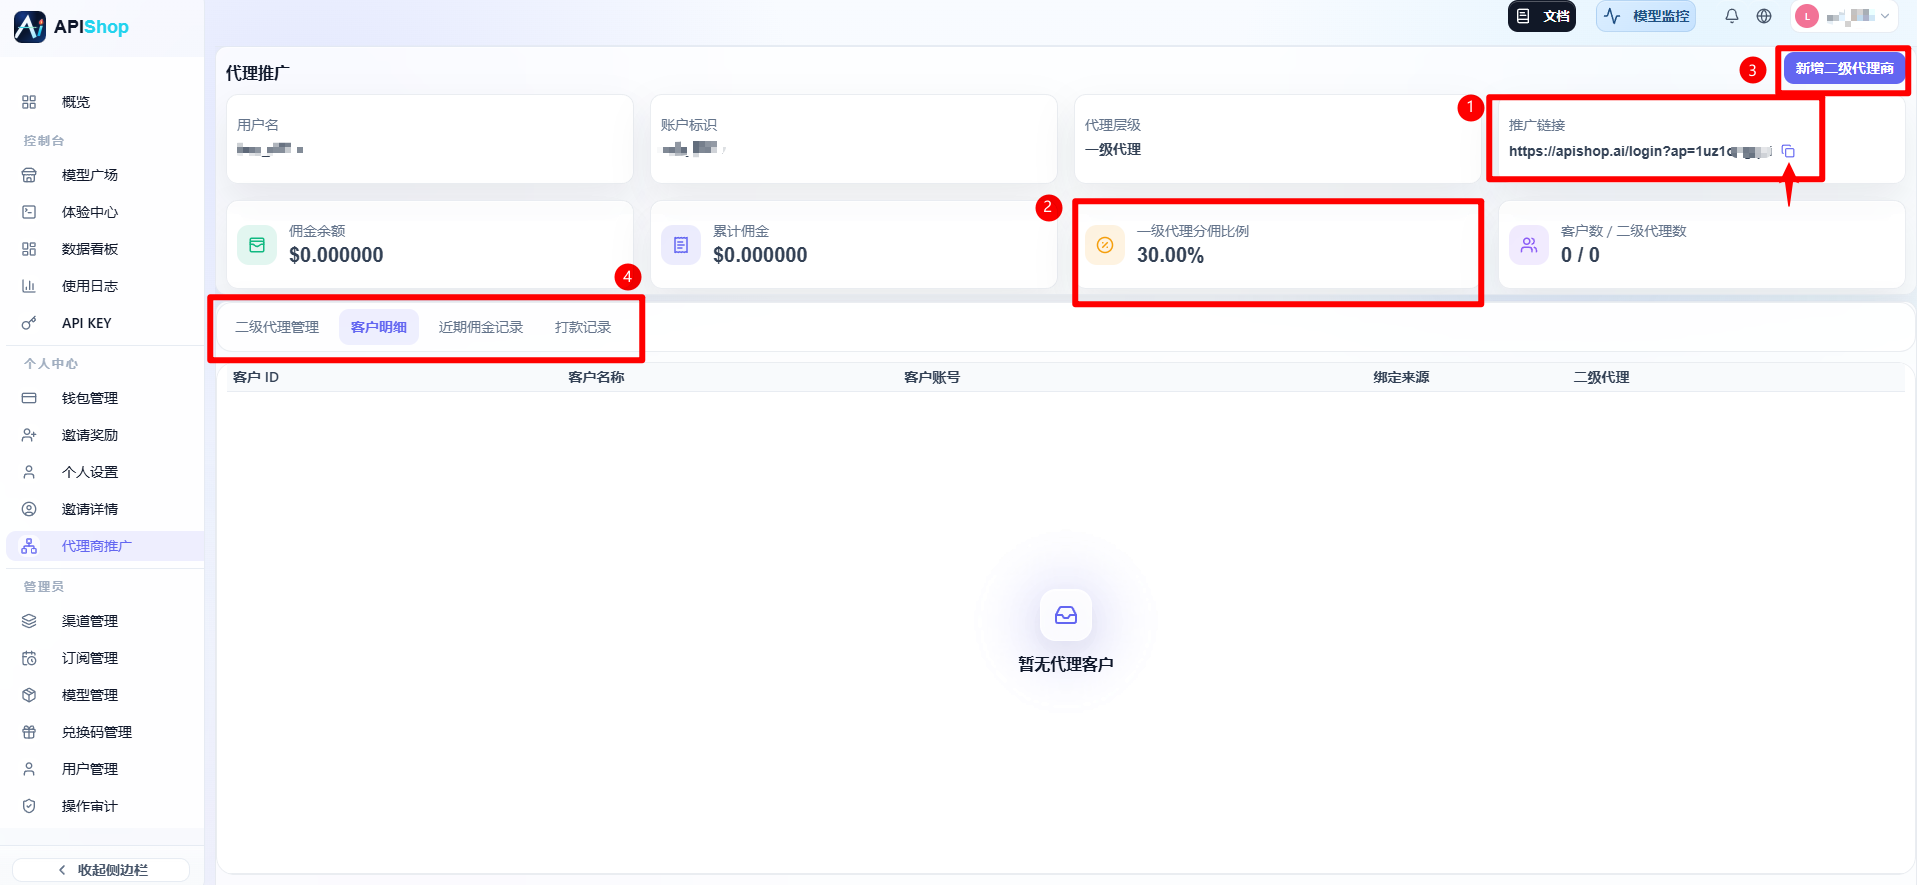Click the 累计佣金 document card icon
The image size is (1917, 885).
coord(681,245)
